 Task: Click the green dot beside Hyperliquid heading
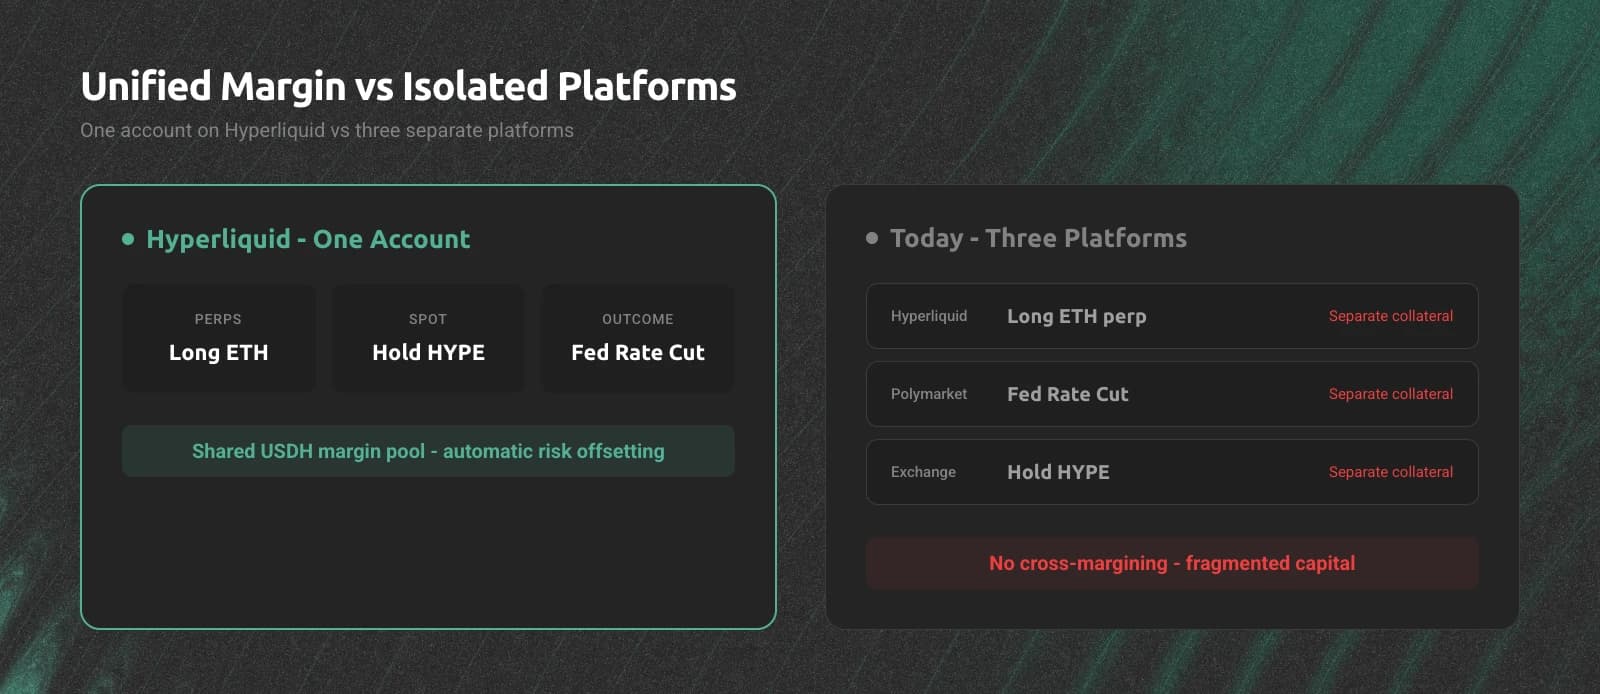point(128,239)
